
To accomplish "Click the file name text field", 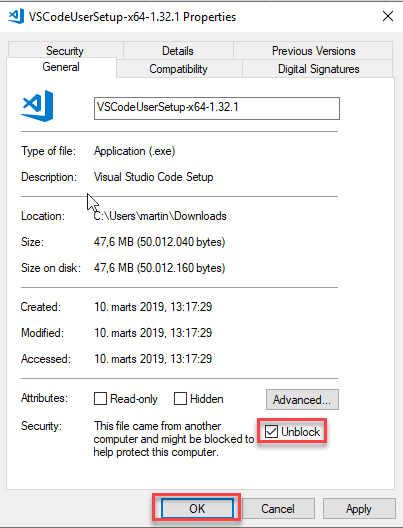I will pyautogui.click(x=217, y=108).
